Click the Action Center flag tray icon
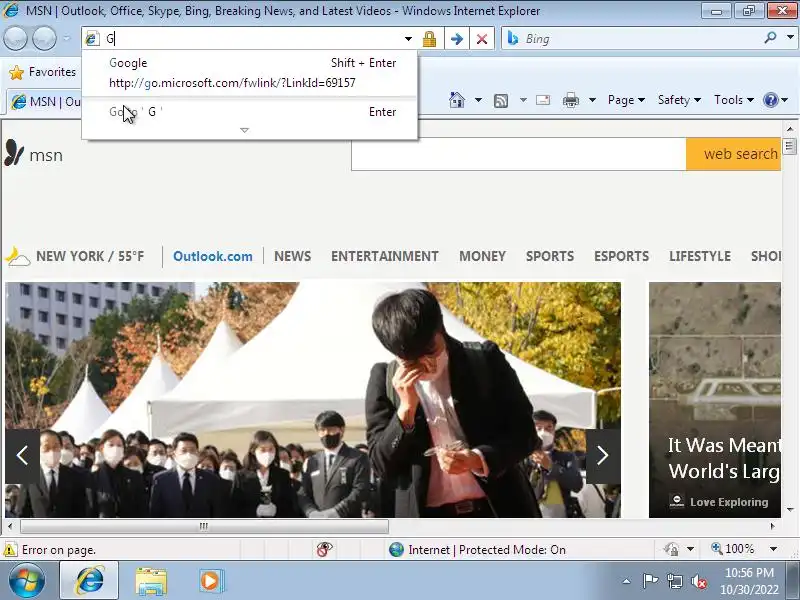The height and width of the screenshot is (600, 800). point(650,581)
